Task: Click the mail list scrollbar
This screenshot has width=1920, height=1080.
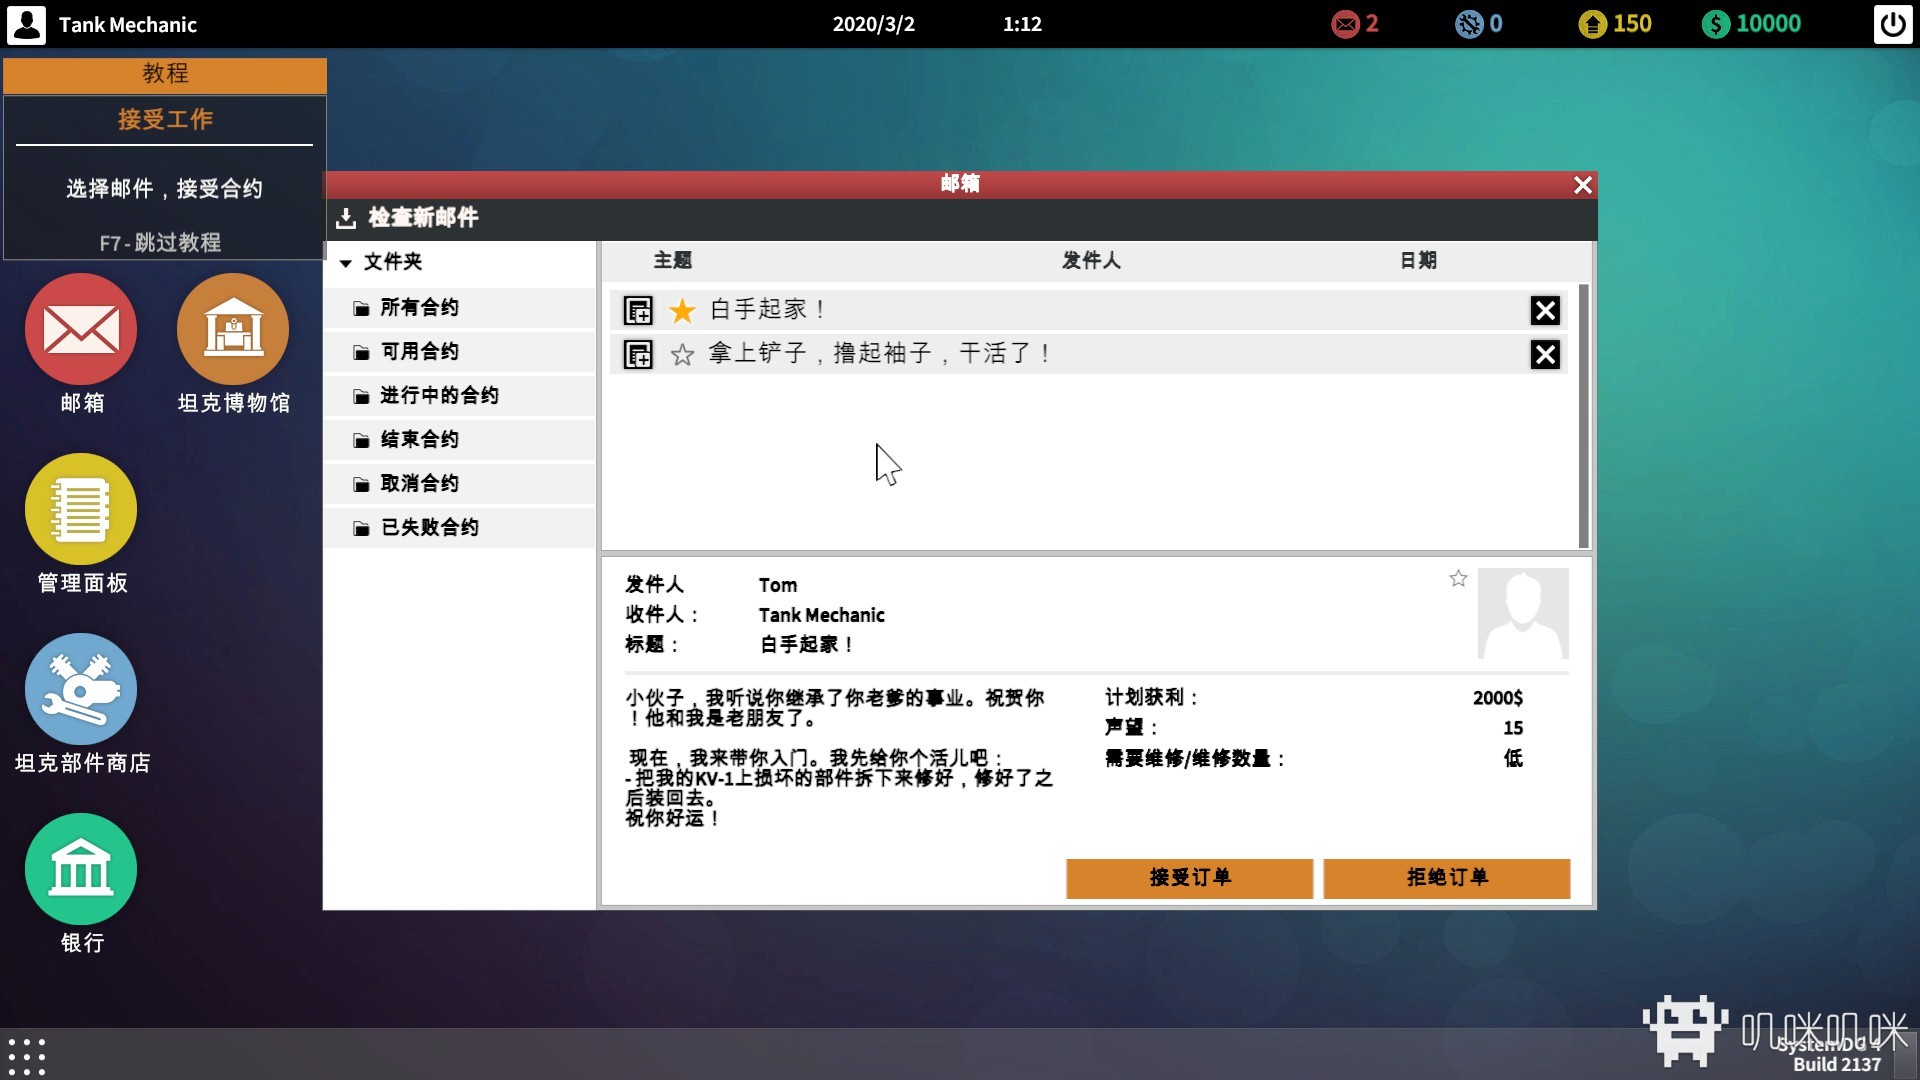Action: 1583,416
